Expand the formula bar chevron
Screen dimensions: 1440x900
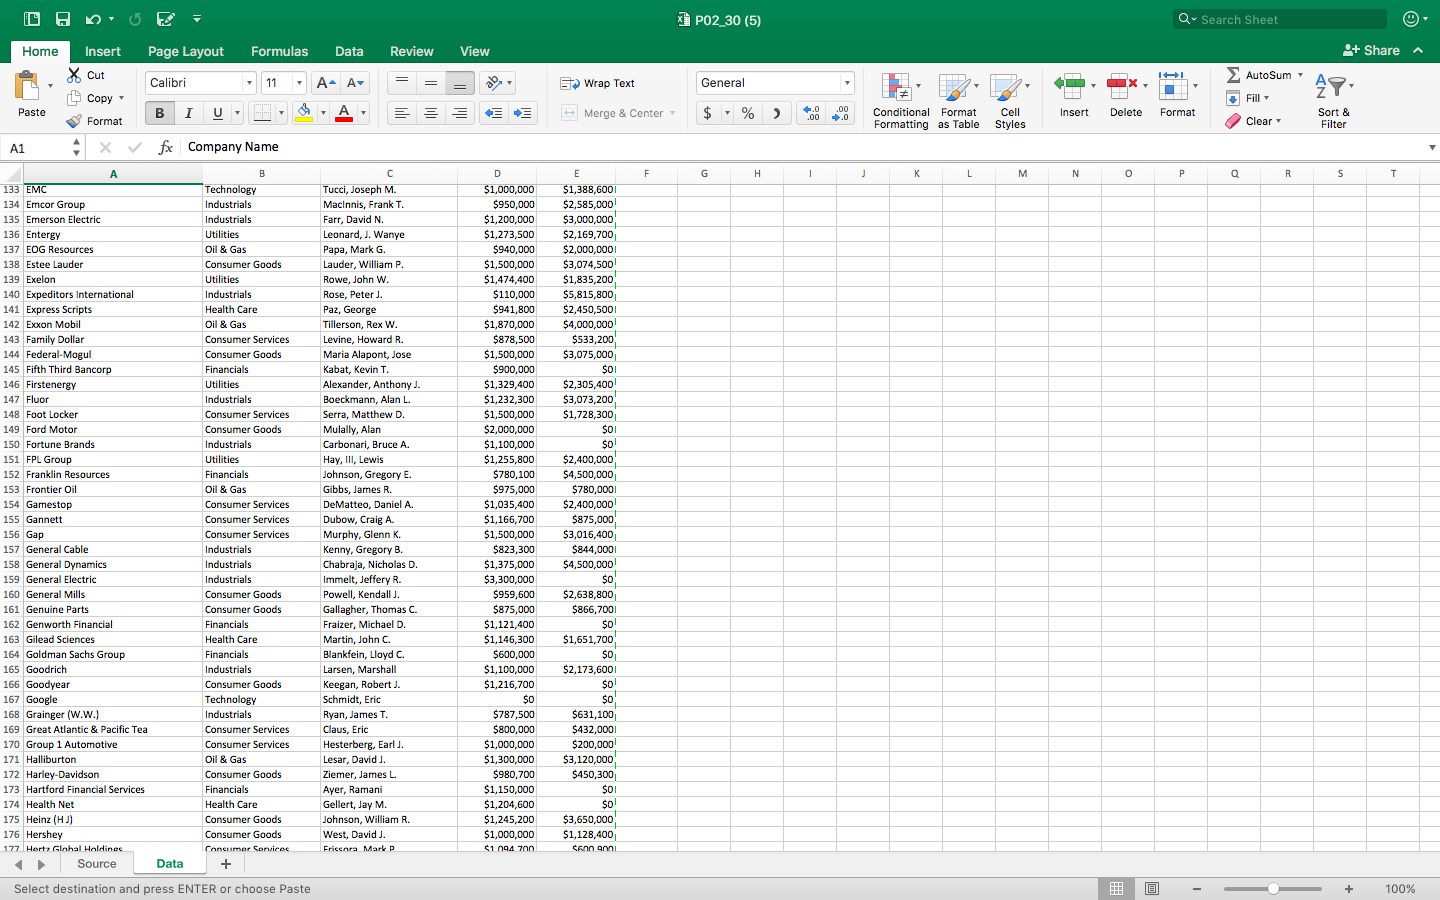tap(1432, 147)
